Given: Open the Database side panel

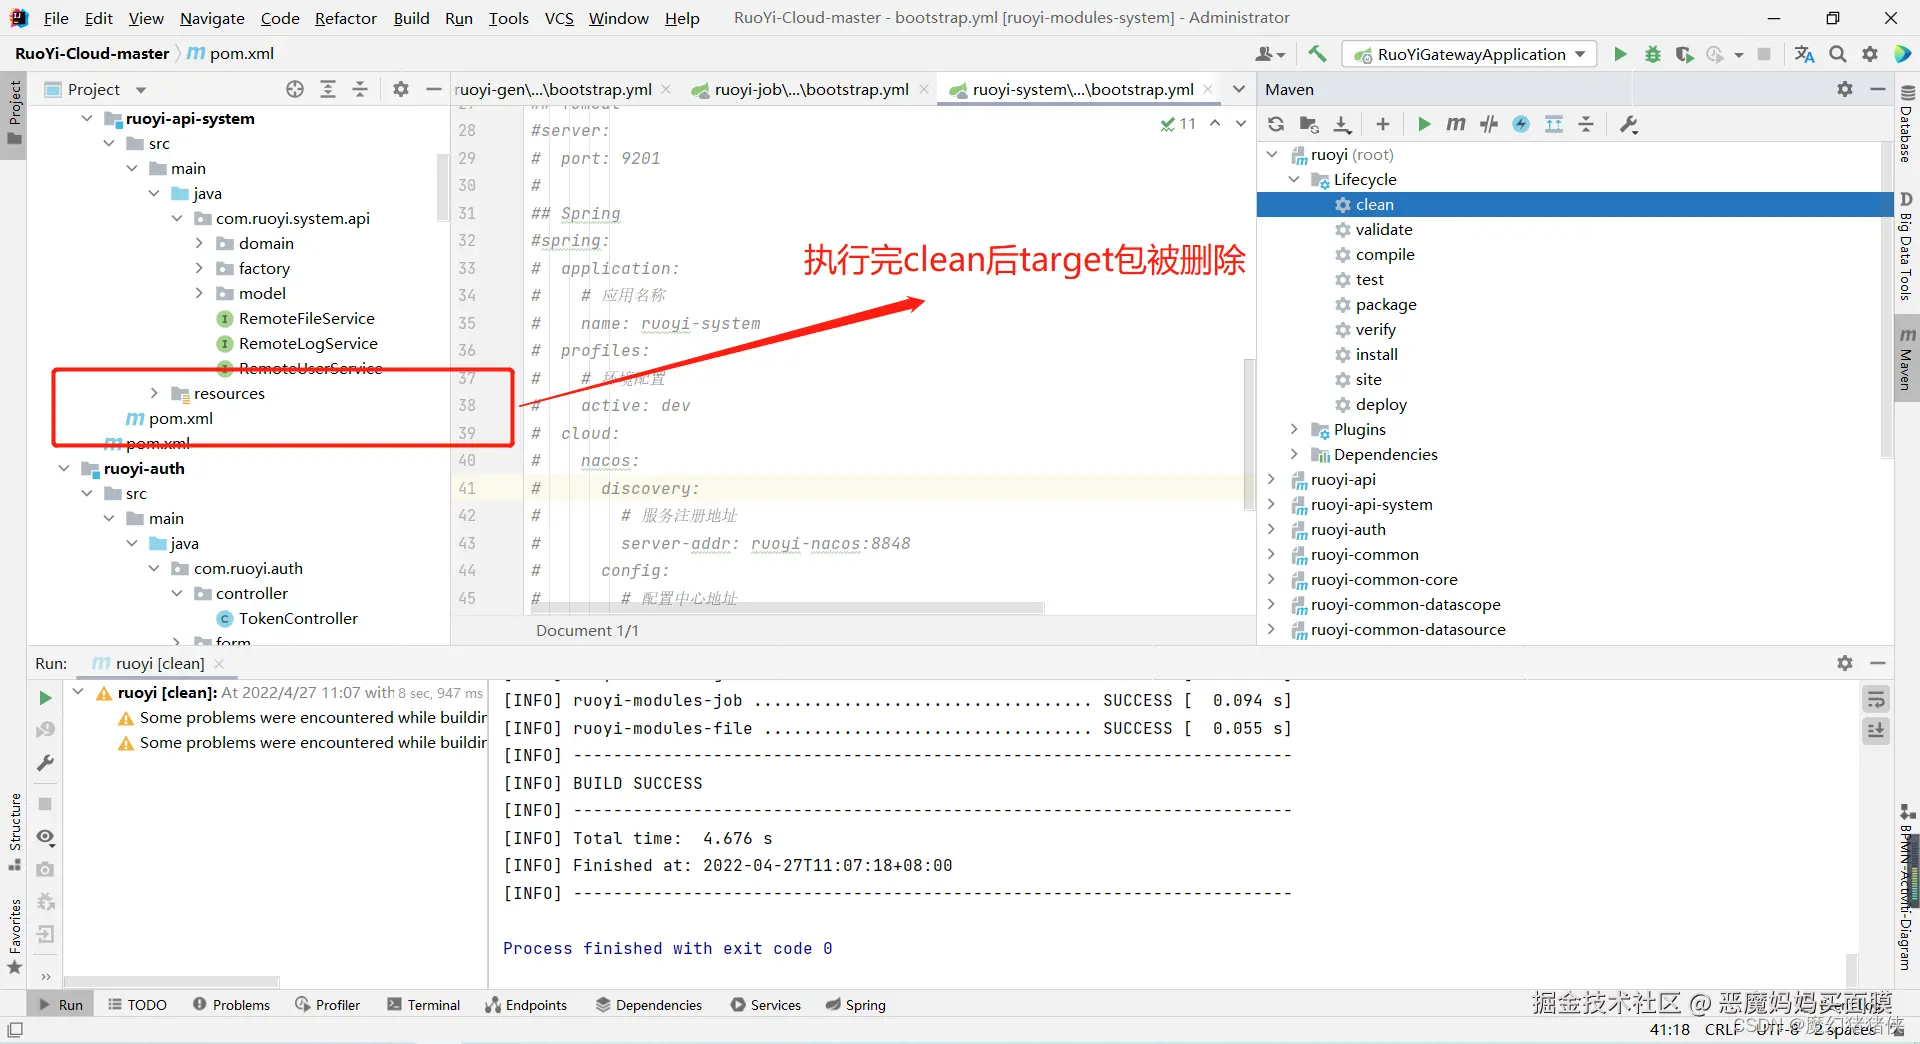Looking at the screenshot, I should pos(1907,124).
